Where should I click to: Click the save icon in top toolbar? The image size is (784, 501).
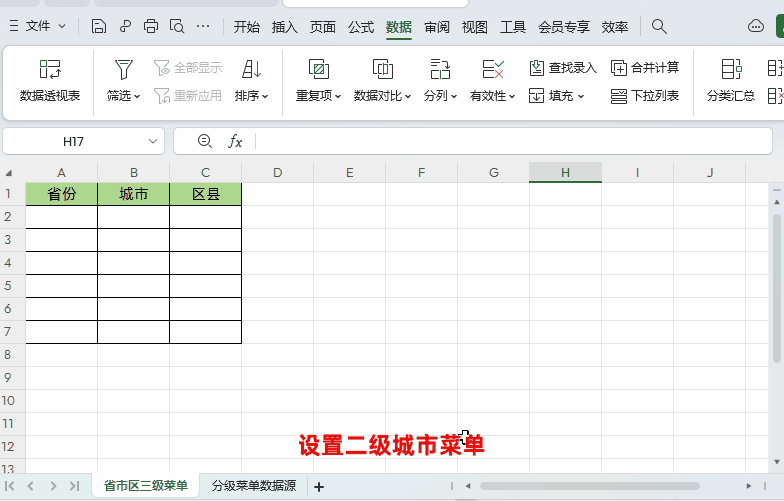99,26
